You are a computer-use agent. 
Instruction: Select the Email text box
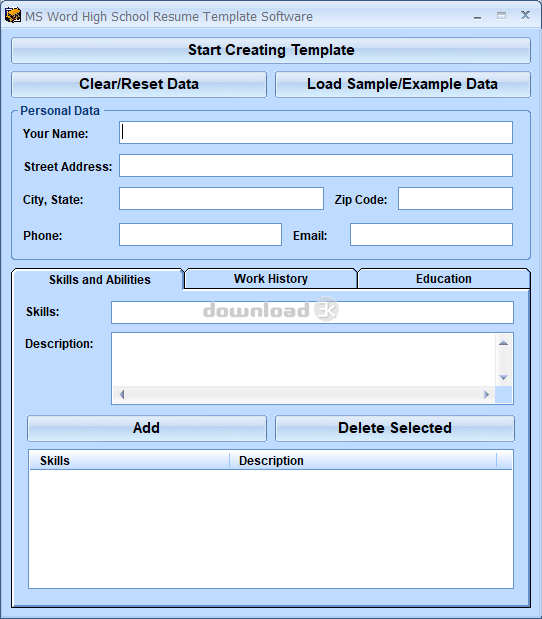[x=431, y=234]
